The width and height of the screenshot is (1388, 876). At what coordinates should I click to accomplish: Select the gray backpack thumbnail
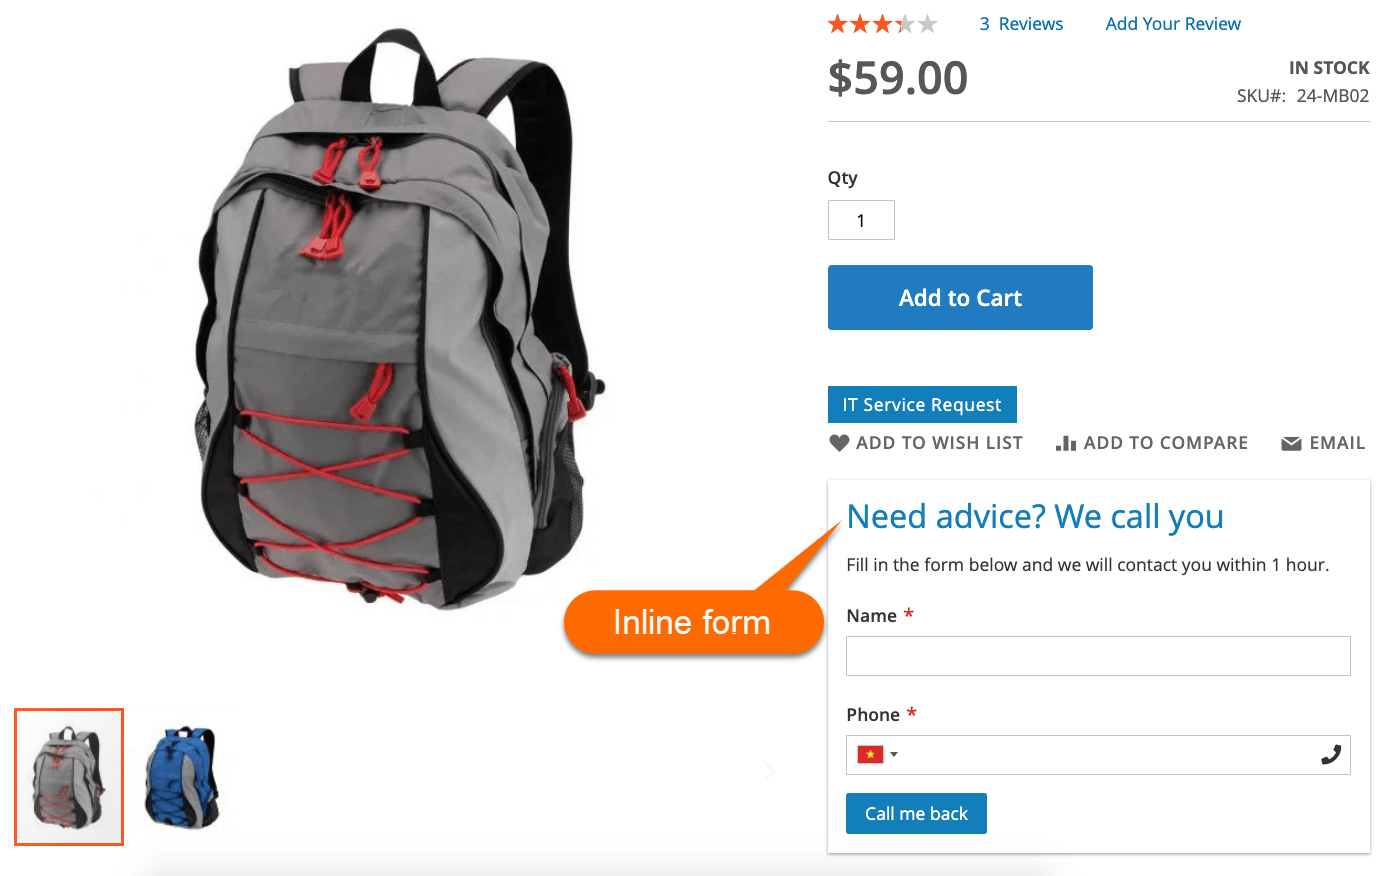pyautogui.click(x=69, y=777)
